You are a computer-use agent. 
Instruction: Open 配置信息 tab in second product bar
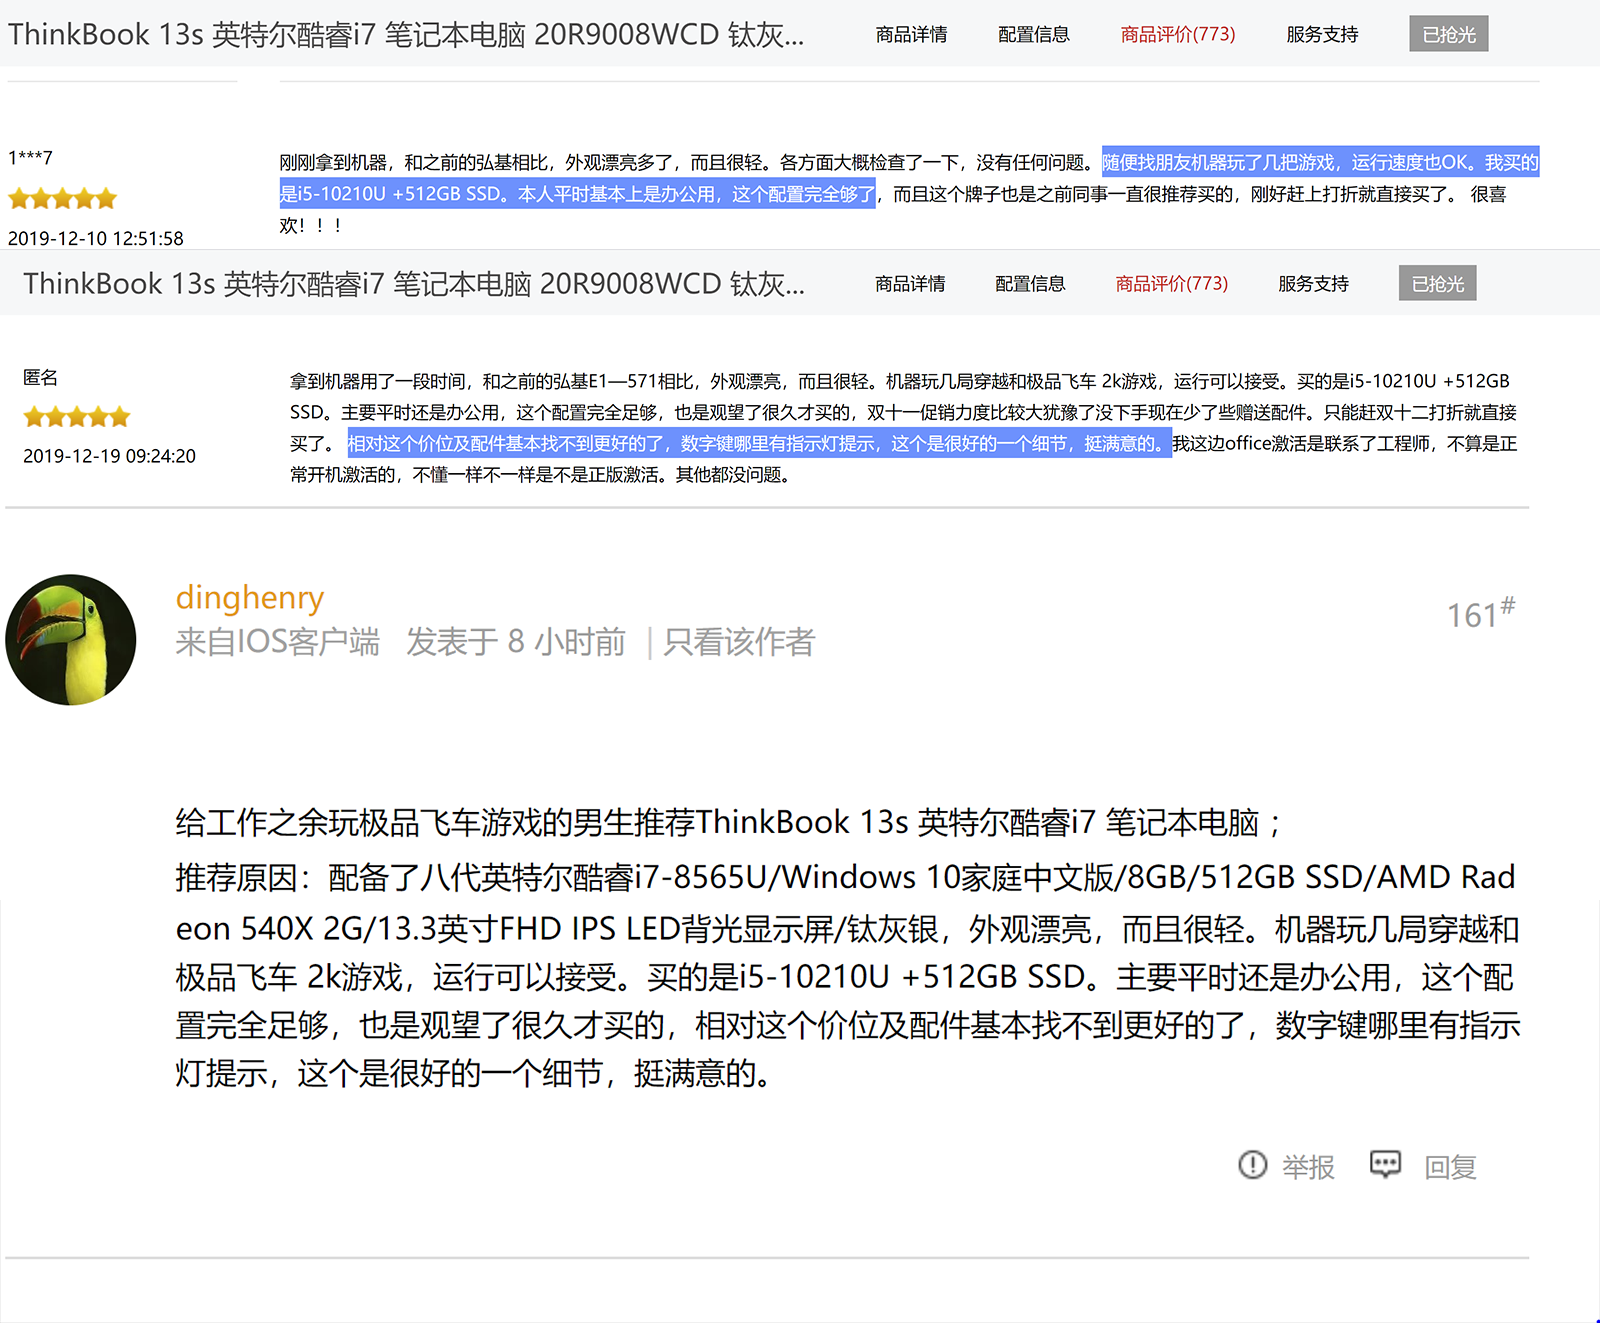[x=1030, y=284]
